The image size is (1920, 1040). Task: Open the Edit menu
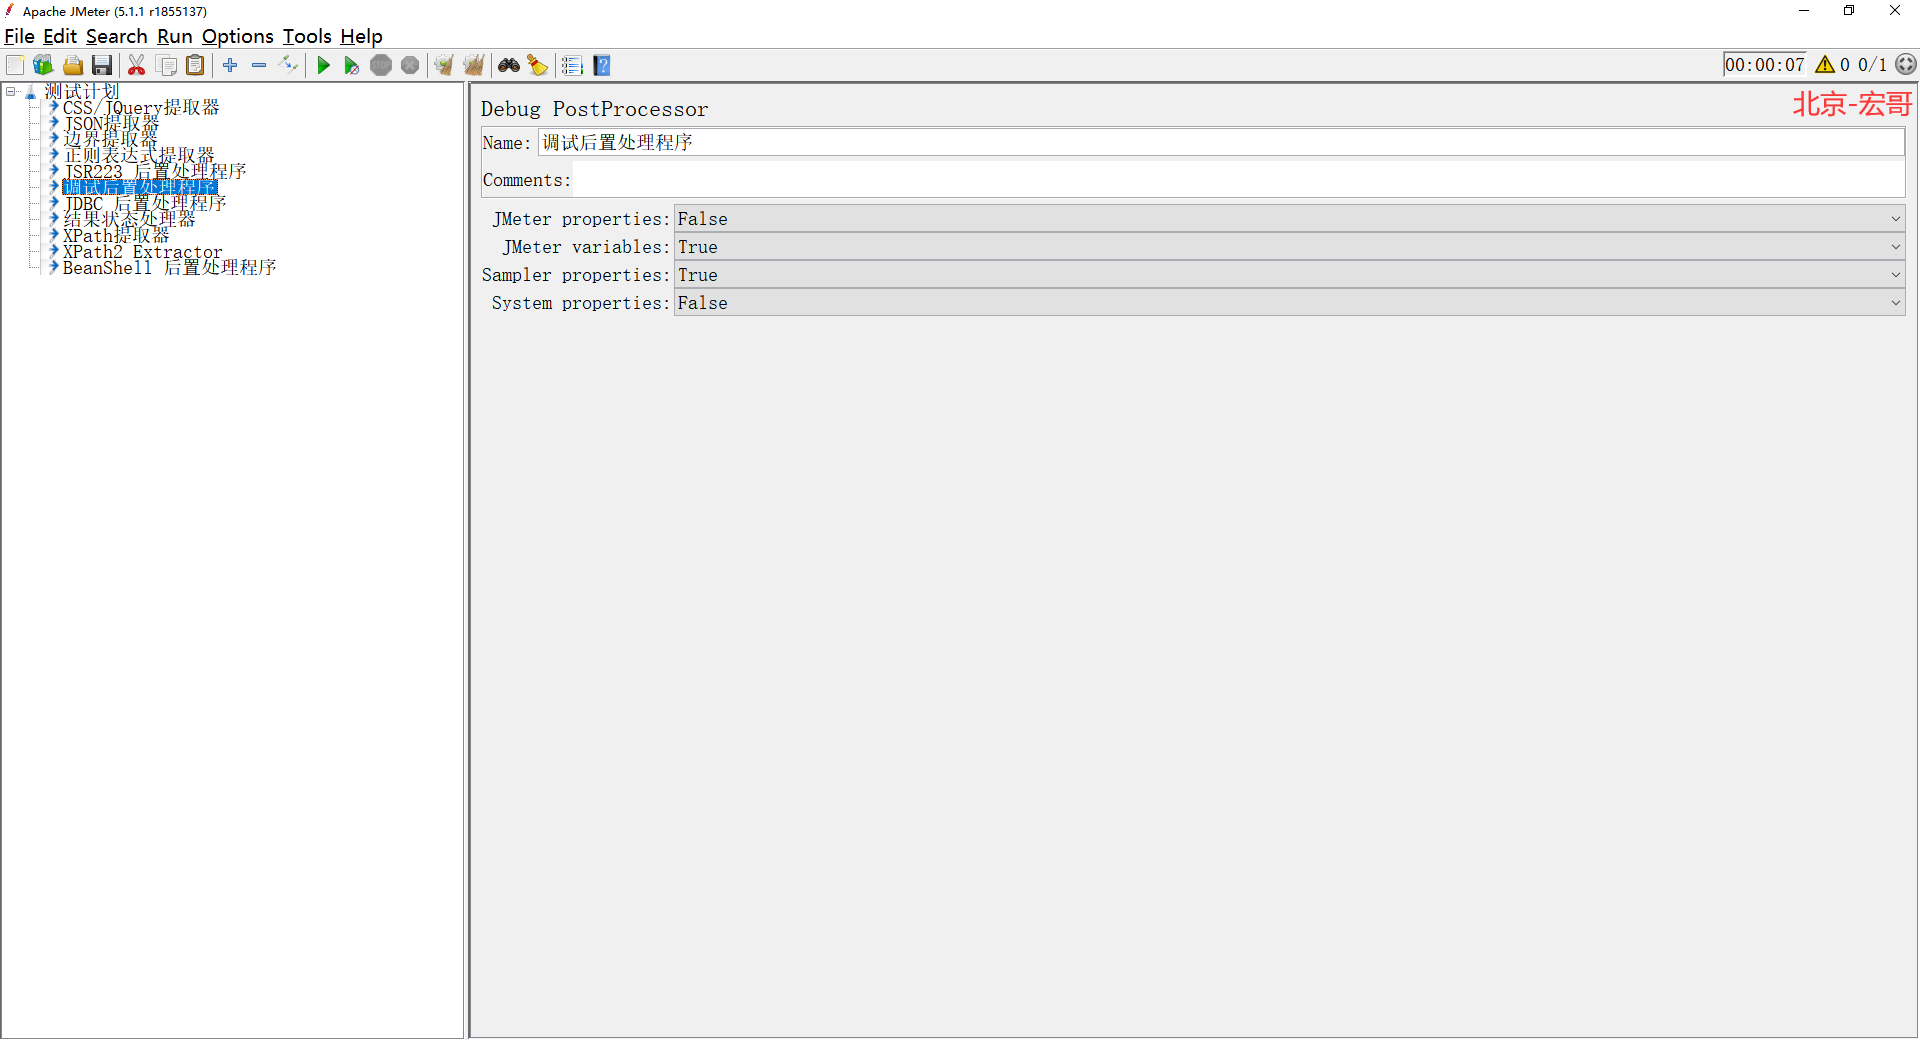coord(60,36)
